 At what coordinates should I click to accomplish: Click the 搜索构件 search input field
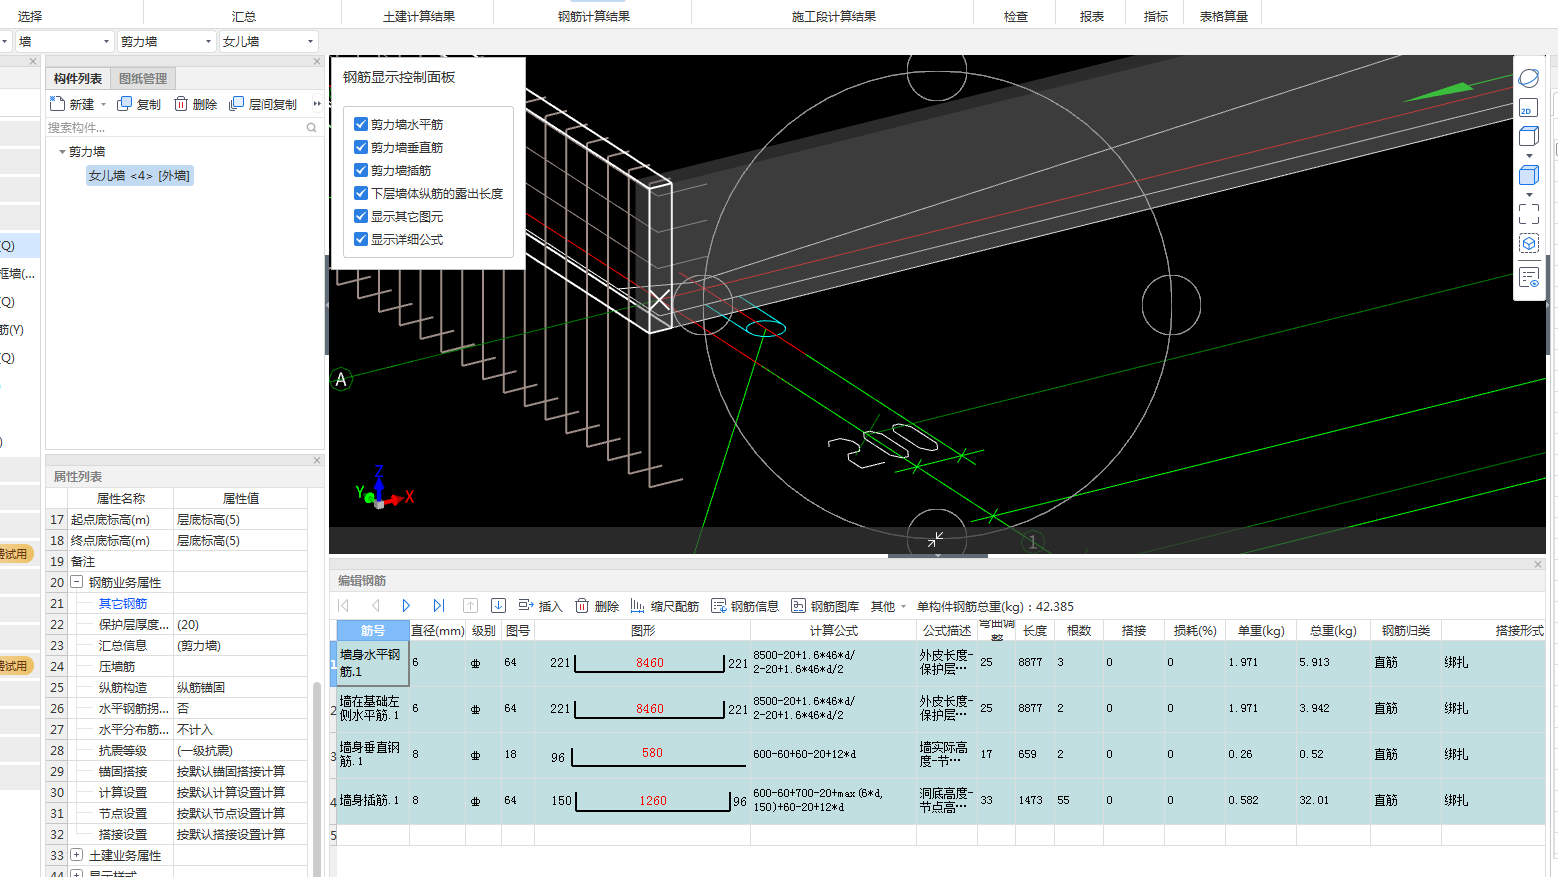click(175, 128)
